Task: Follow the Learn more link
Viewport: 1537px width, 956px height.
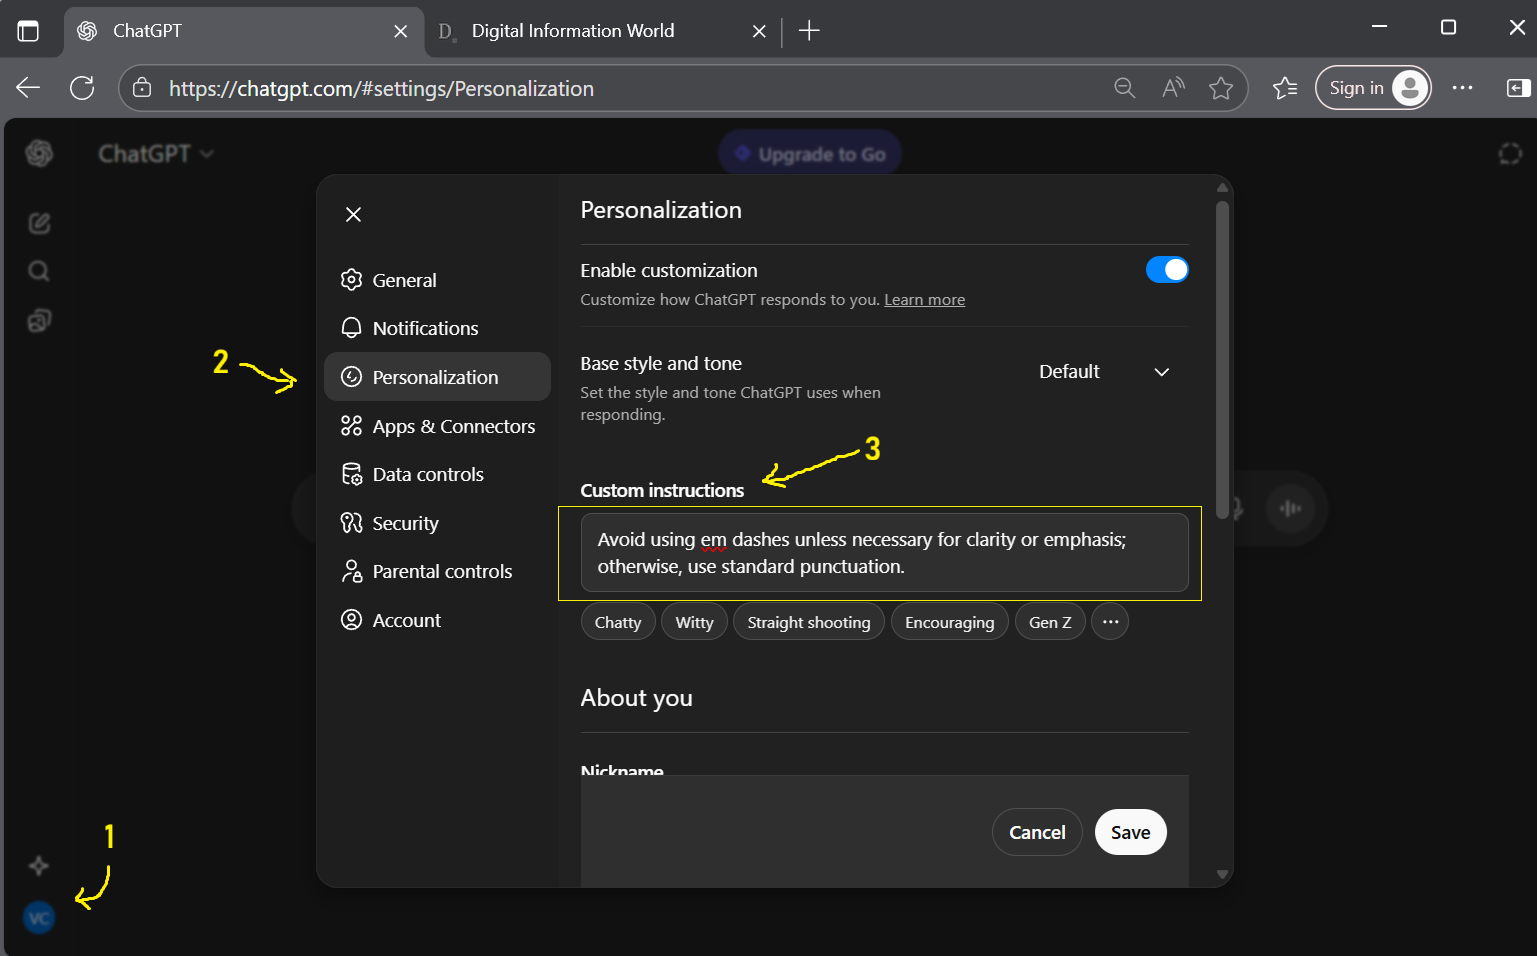Action: (924, 300)
